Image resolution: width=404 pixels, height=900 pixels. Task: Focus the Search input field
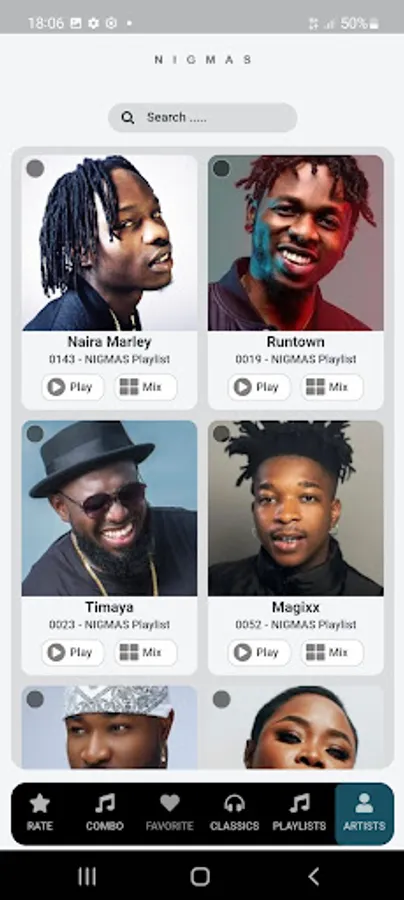coord(202,118)
